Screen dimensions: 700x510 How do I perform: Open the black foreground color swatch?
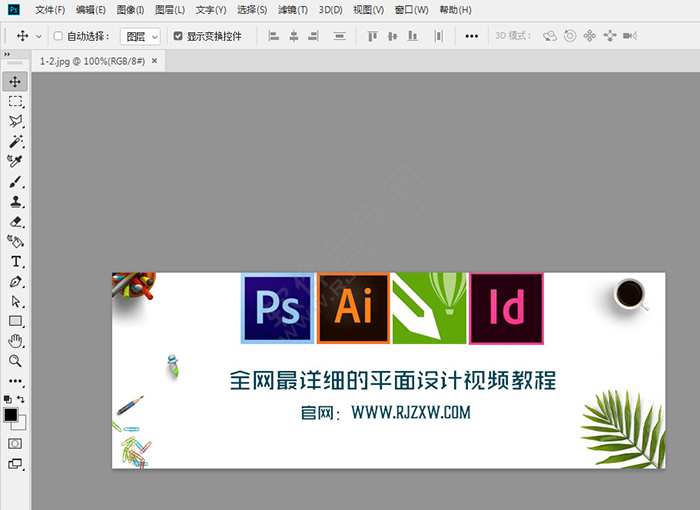click(x=11, y=415)
